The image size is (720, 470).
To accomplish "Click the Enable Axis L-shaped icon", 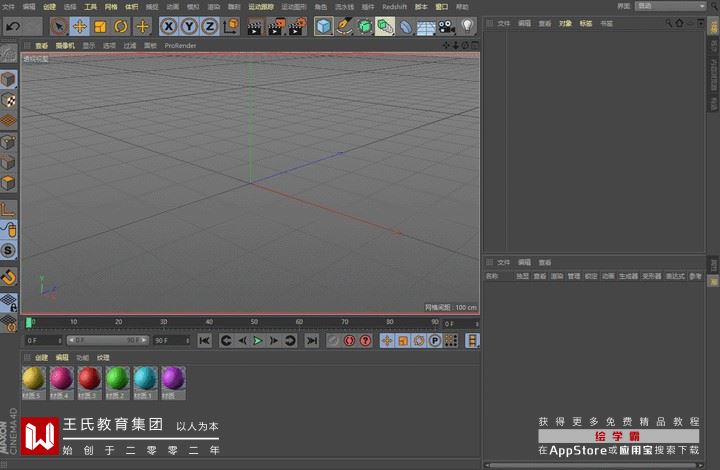I will tap(8, 209).
